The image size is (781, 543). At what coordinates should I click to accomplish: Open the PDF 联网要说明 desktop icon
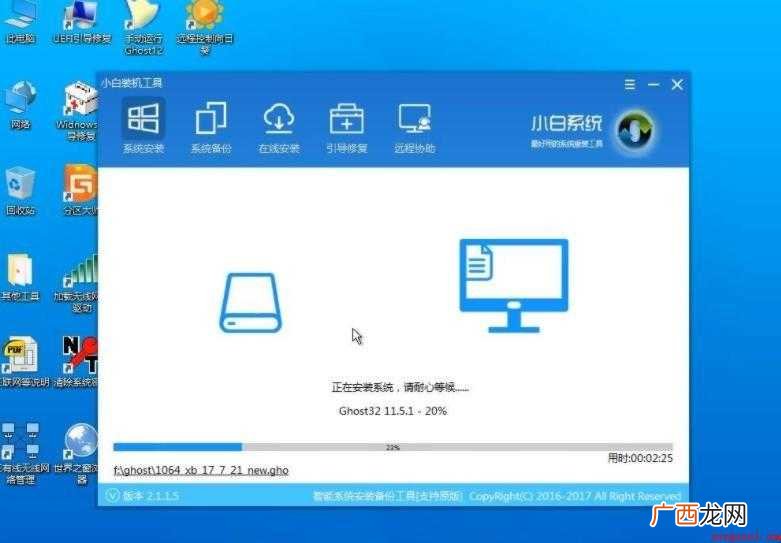point(23,362)
